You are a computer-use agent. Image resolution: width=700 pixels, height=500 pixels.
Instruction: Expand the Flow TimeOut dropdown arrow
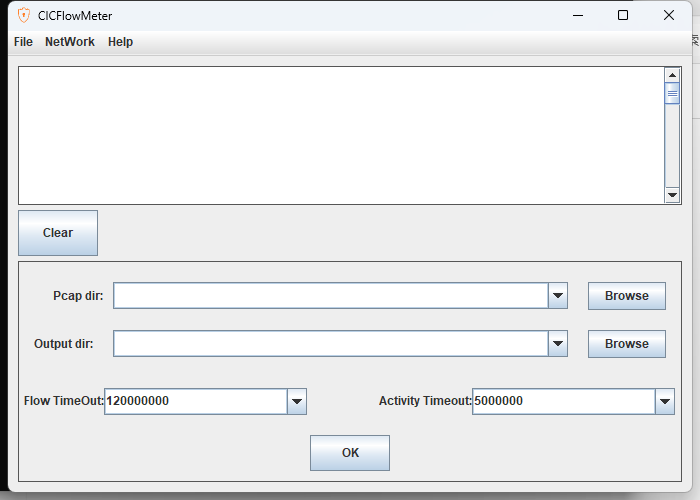tap(297, 401)
